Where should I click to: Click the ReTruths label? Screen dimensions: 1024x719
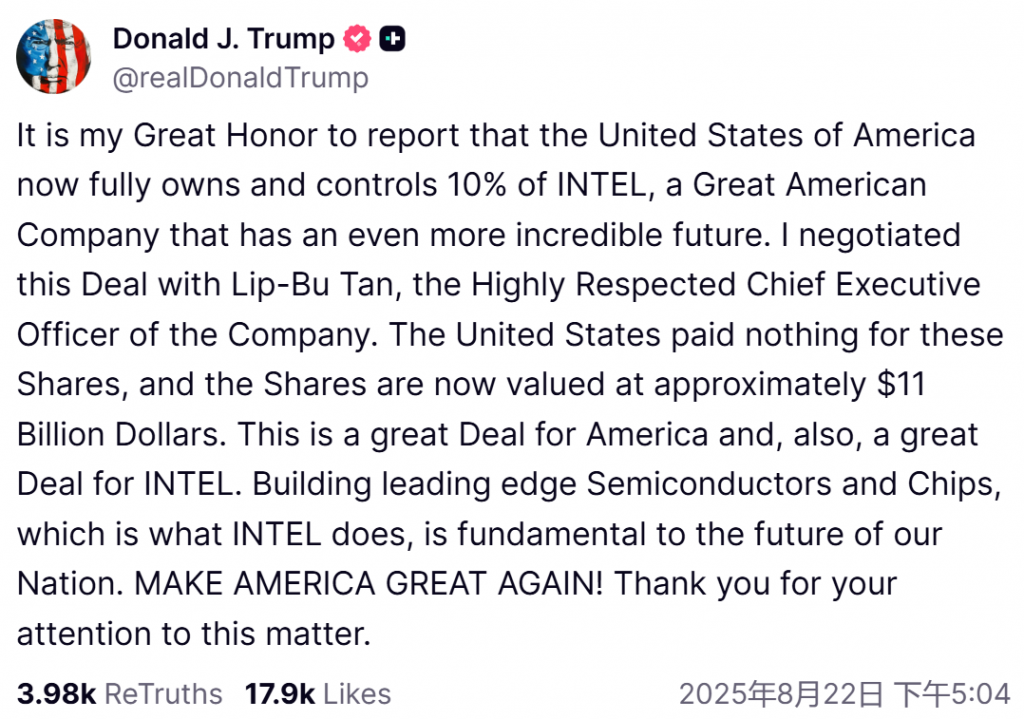click(163, 694)
